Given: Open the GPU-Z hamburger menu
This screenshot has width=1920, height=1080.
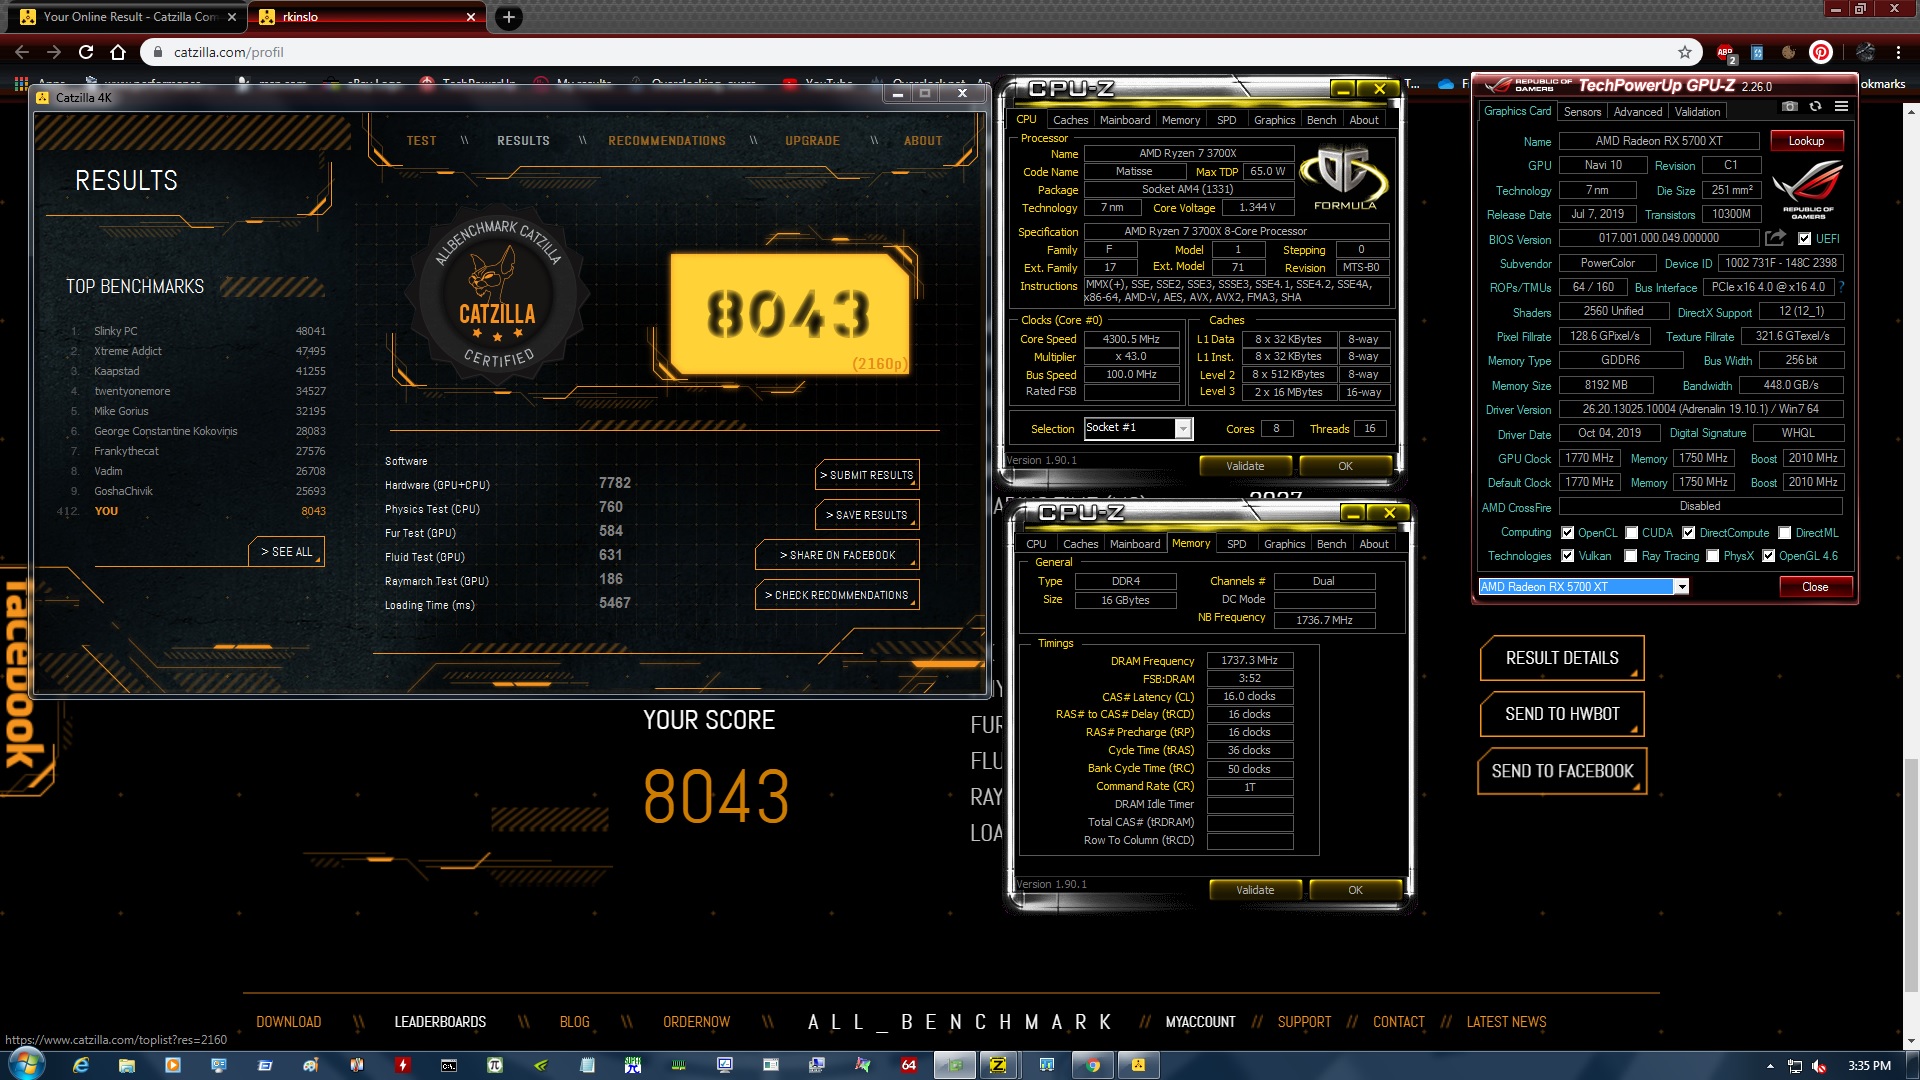Looking at the screenshot, I should point(1841,107).
